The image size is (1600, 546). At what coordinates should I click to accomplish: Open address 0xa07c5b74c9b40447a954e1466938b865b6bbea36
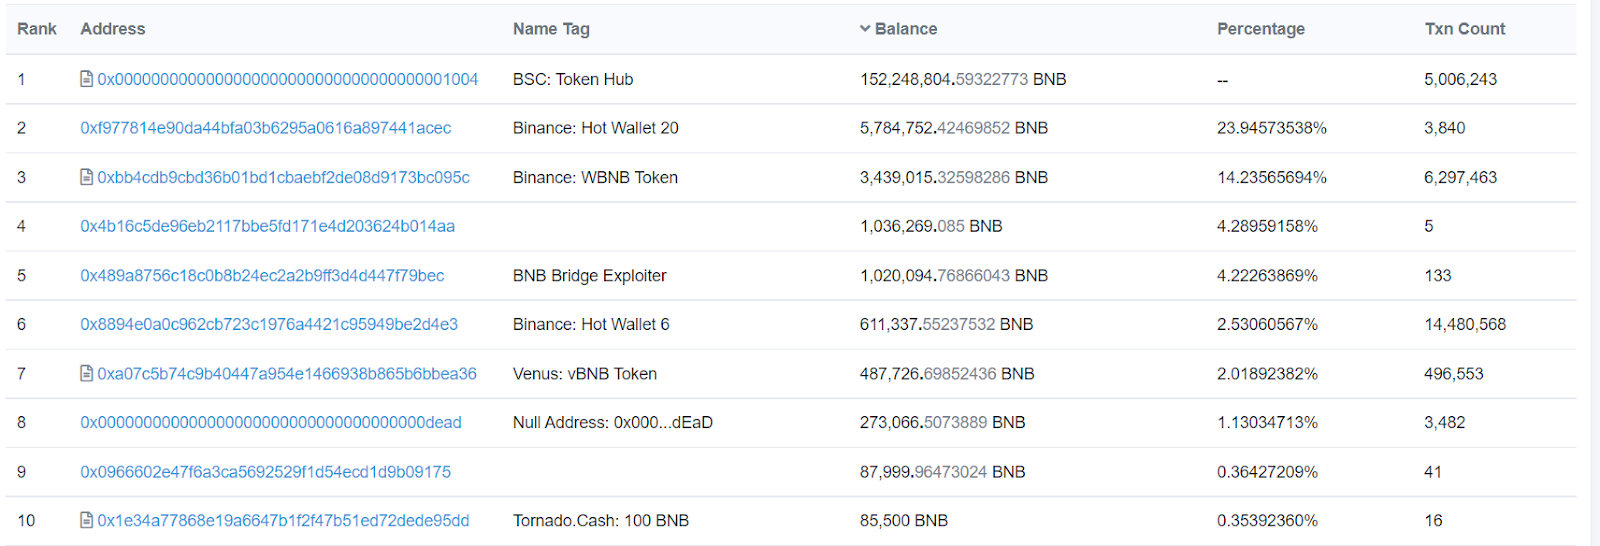point(287,373)
